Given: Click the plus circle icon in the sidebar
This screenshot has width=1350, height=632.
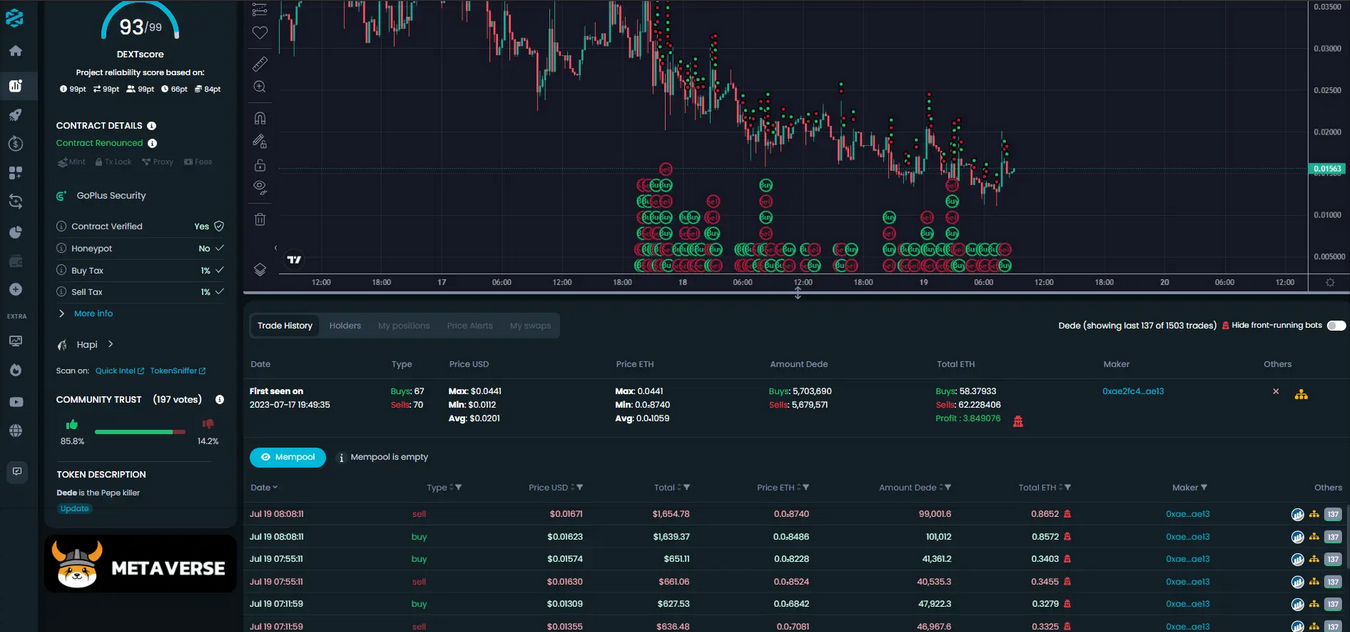Looking at the screenshot, I should point(15,290).
